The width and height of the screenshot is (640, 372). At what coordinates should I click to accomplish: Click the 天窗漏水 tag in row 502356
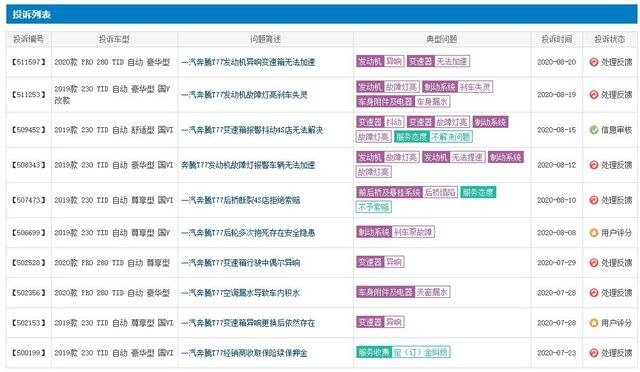432,292
